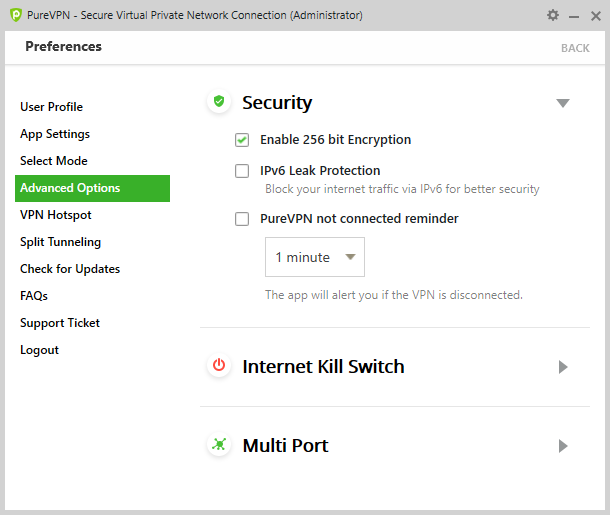
Task: Open Support Ticket page
Action: tap(60, 323)
